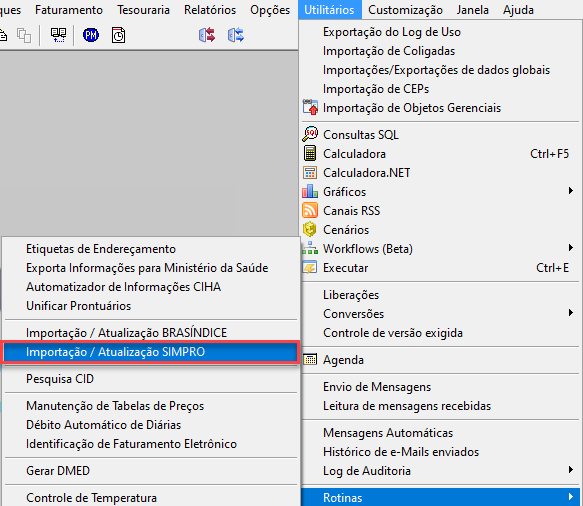The image size is (583, 506).
Task: Select Manutenção de Tabelas de Preços
Action: pos(151,406)
